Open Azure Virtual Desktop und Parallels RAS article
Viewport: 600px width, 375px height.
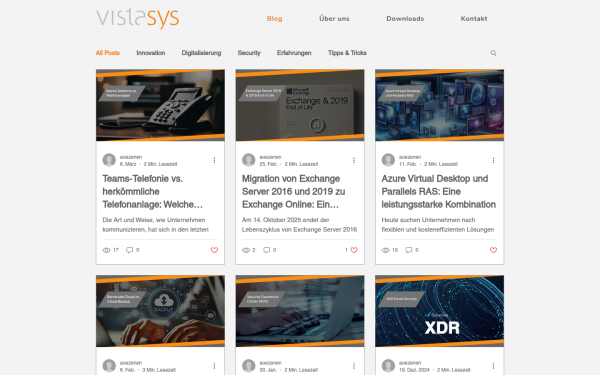point(439,191)
